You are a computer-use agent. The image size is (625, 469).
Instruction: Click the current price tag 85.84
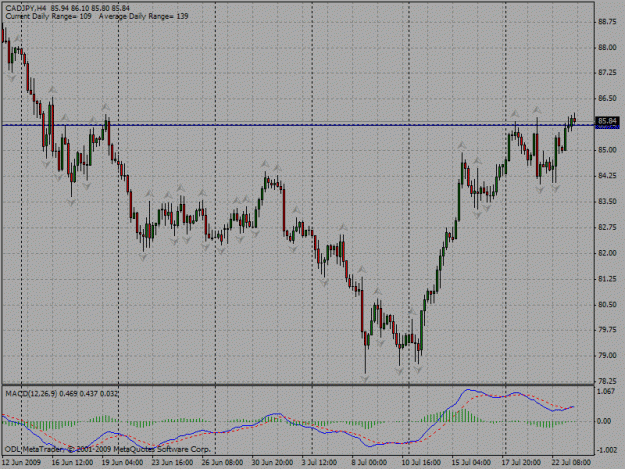(x=607, y=121)
